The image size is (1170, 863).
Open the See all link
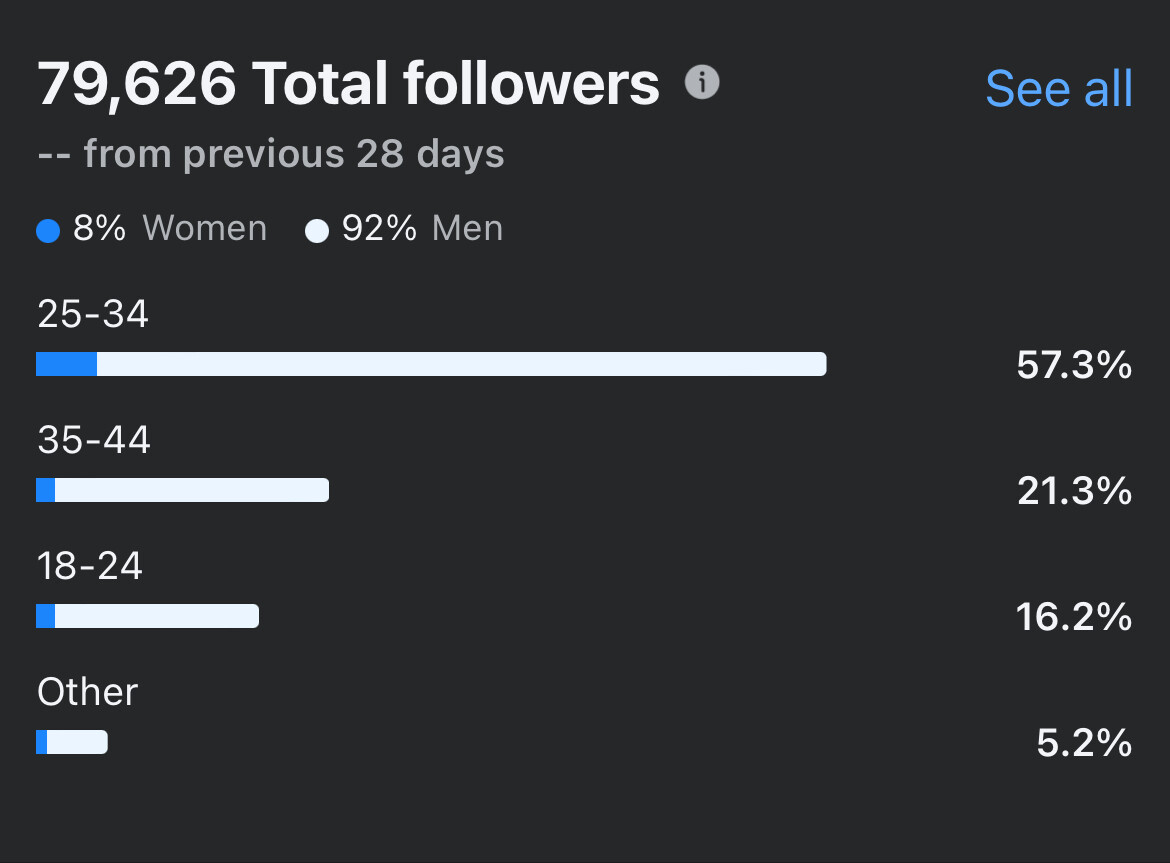[x=1058, y=88]
